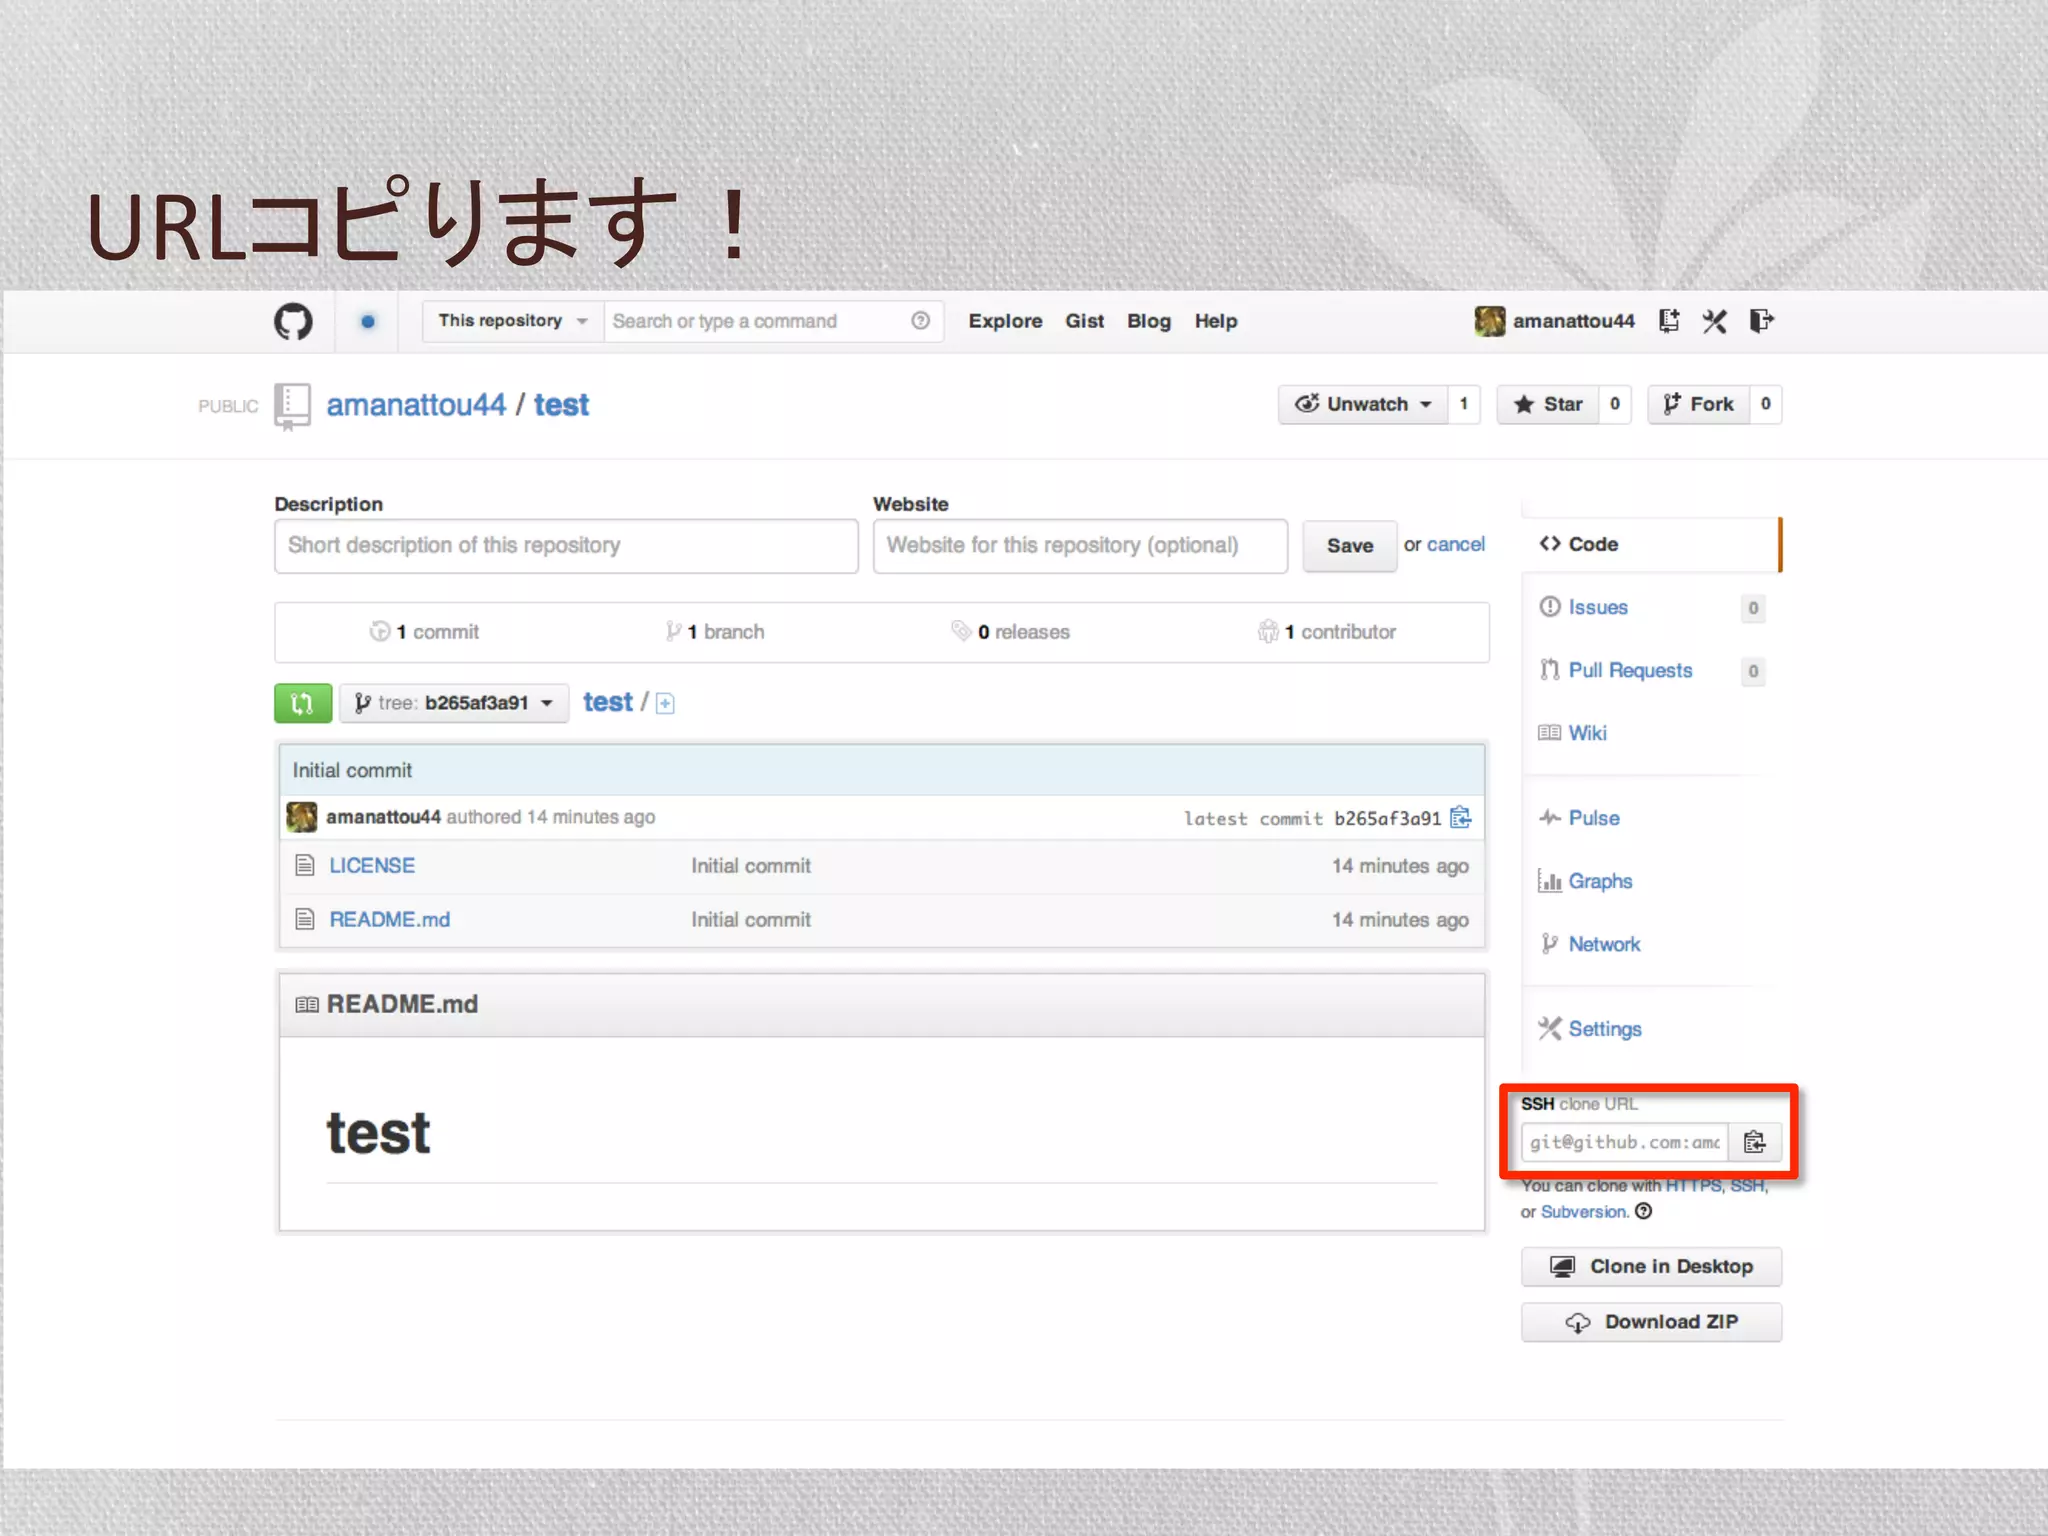
Task: Click the Download ZIP button
Action: click(x=1651, y=1322)
